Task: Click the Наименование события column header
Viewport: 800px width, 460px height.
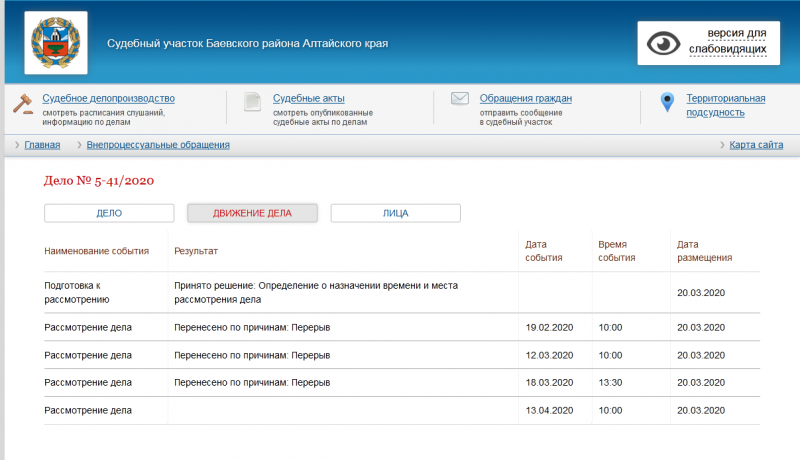Action: point(96,251)
